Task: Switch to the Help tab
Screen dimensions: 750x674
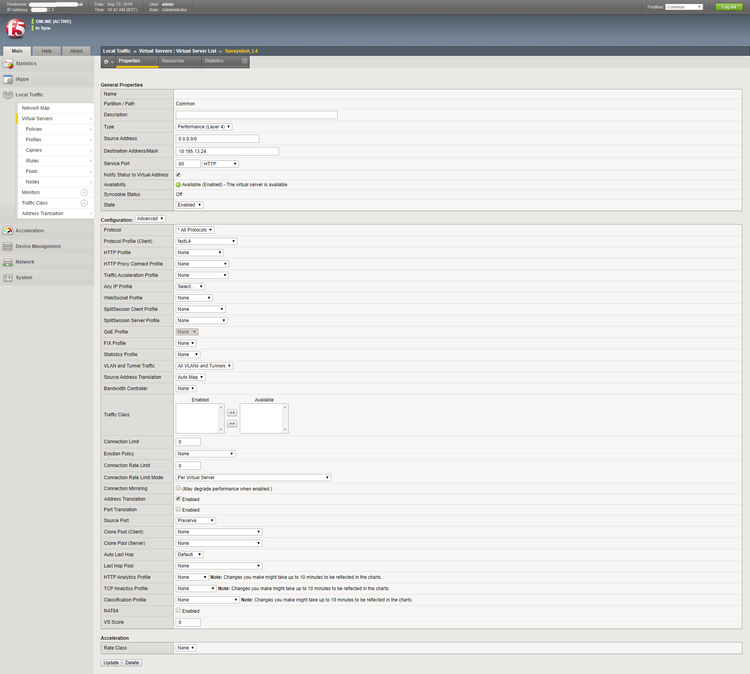Action: click(46, 51)
